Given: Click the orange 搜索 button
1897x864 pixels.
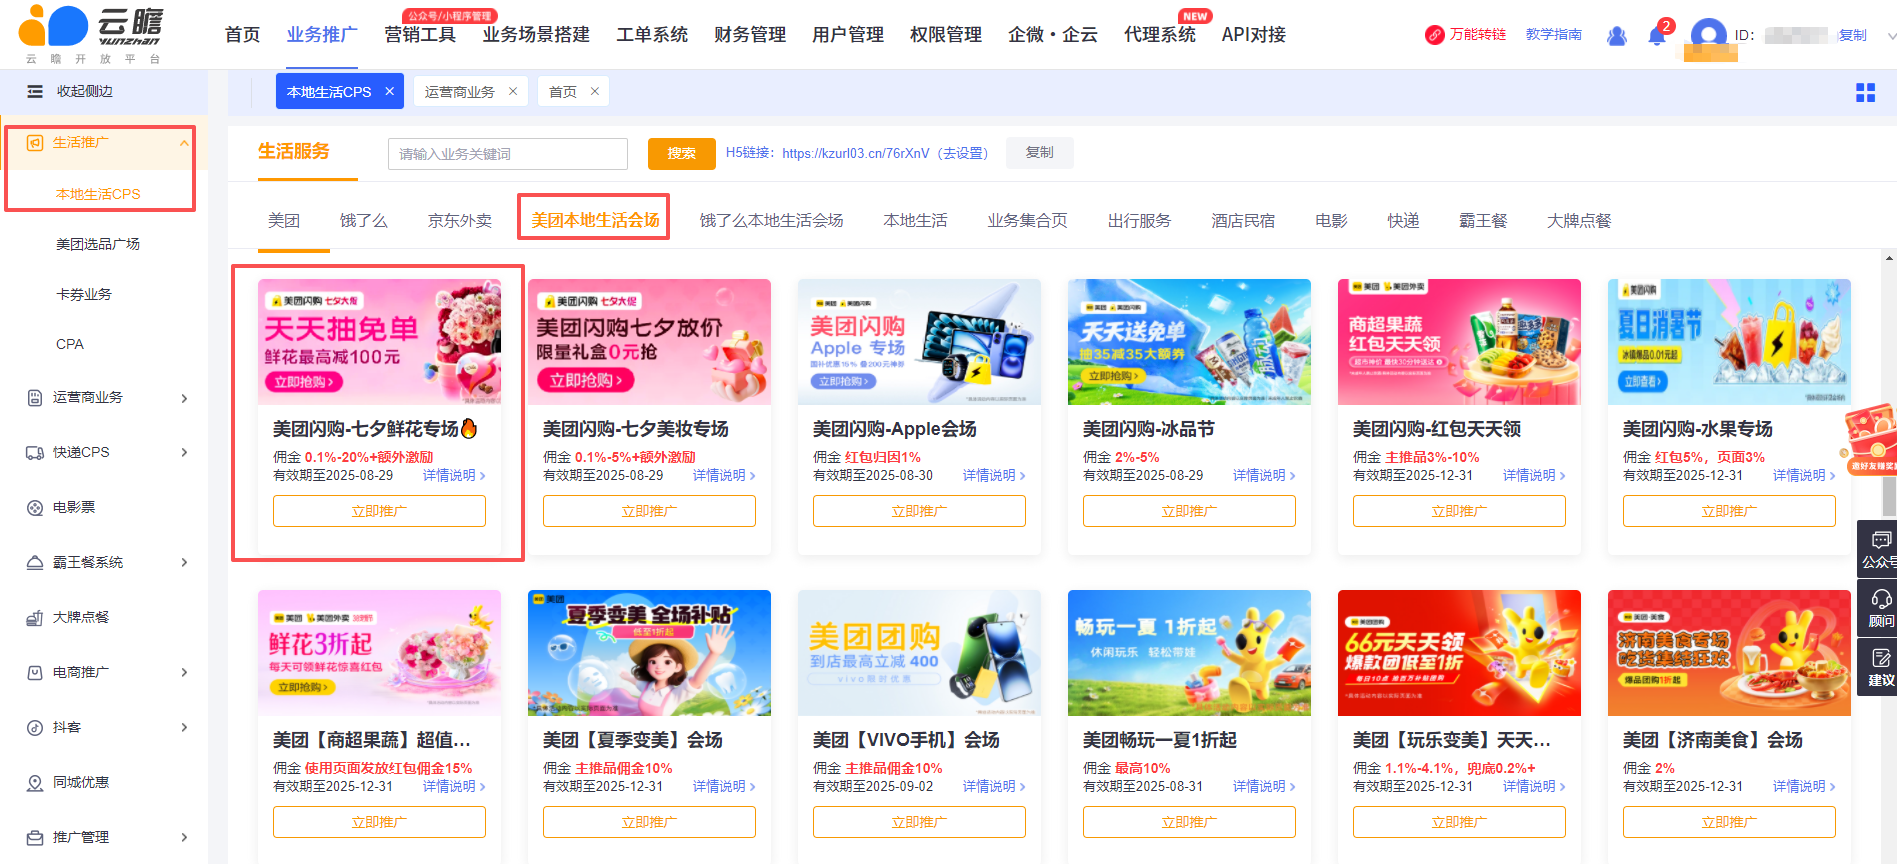Looking at the screenshot, I should click(x=682, y=154).
